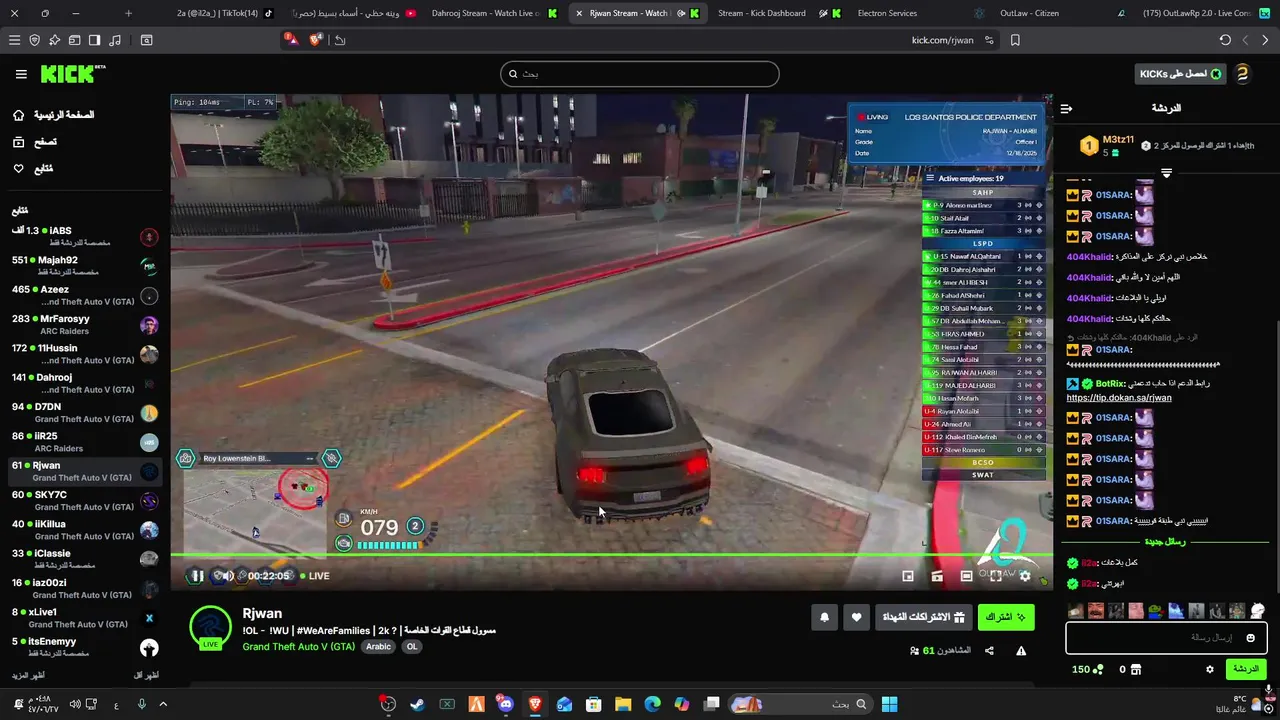
Task: Click the chat message input field
Action: (1166, 638)
